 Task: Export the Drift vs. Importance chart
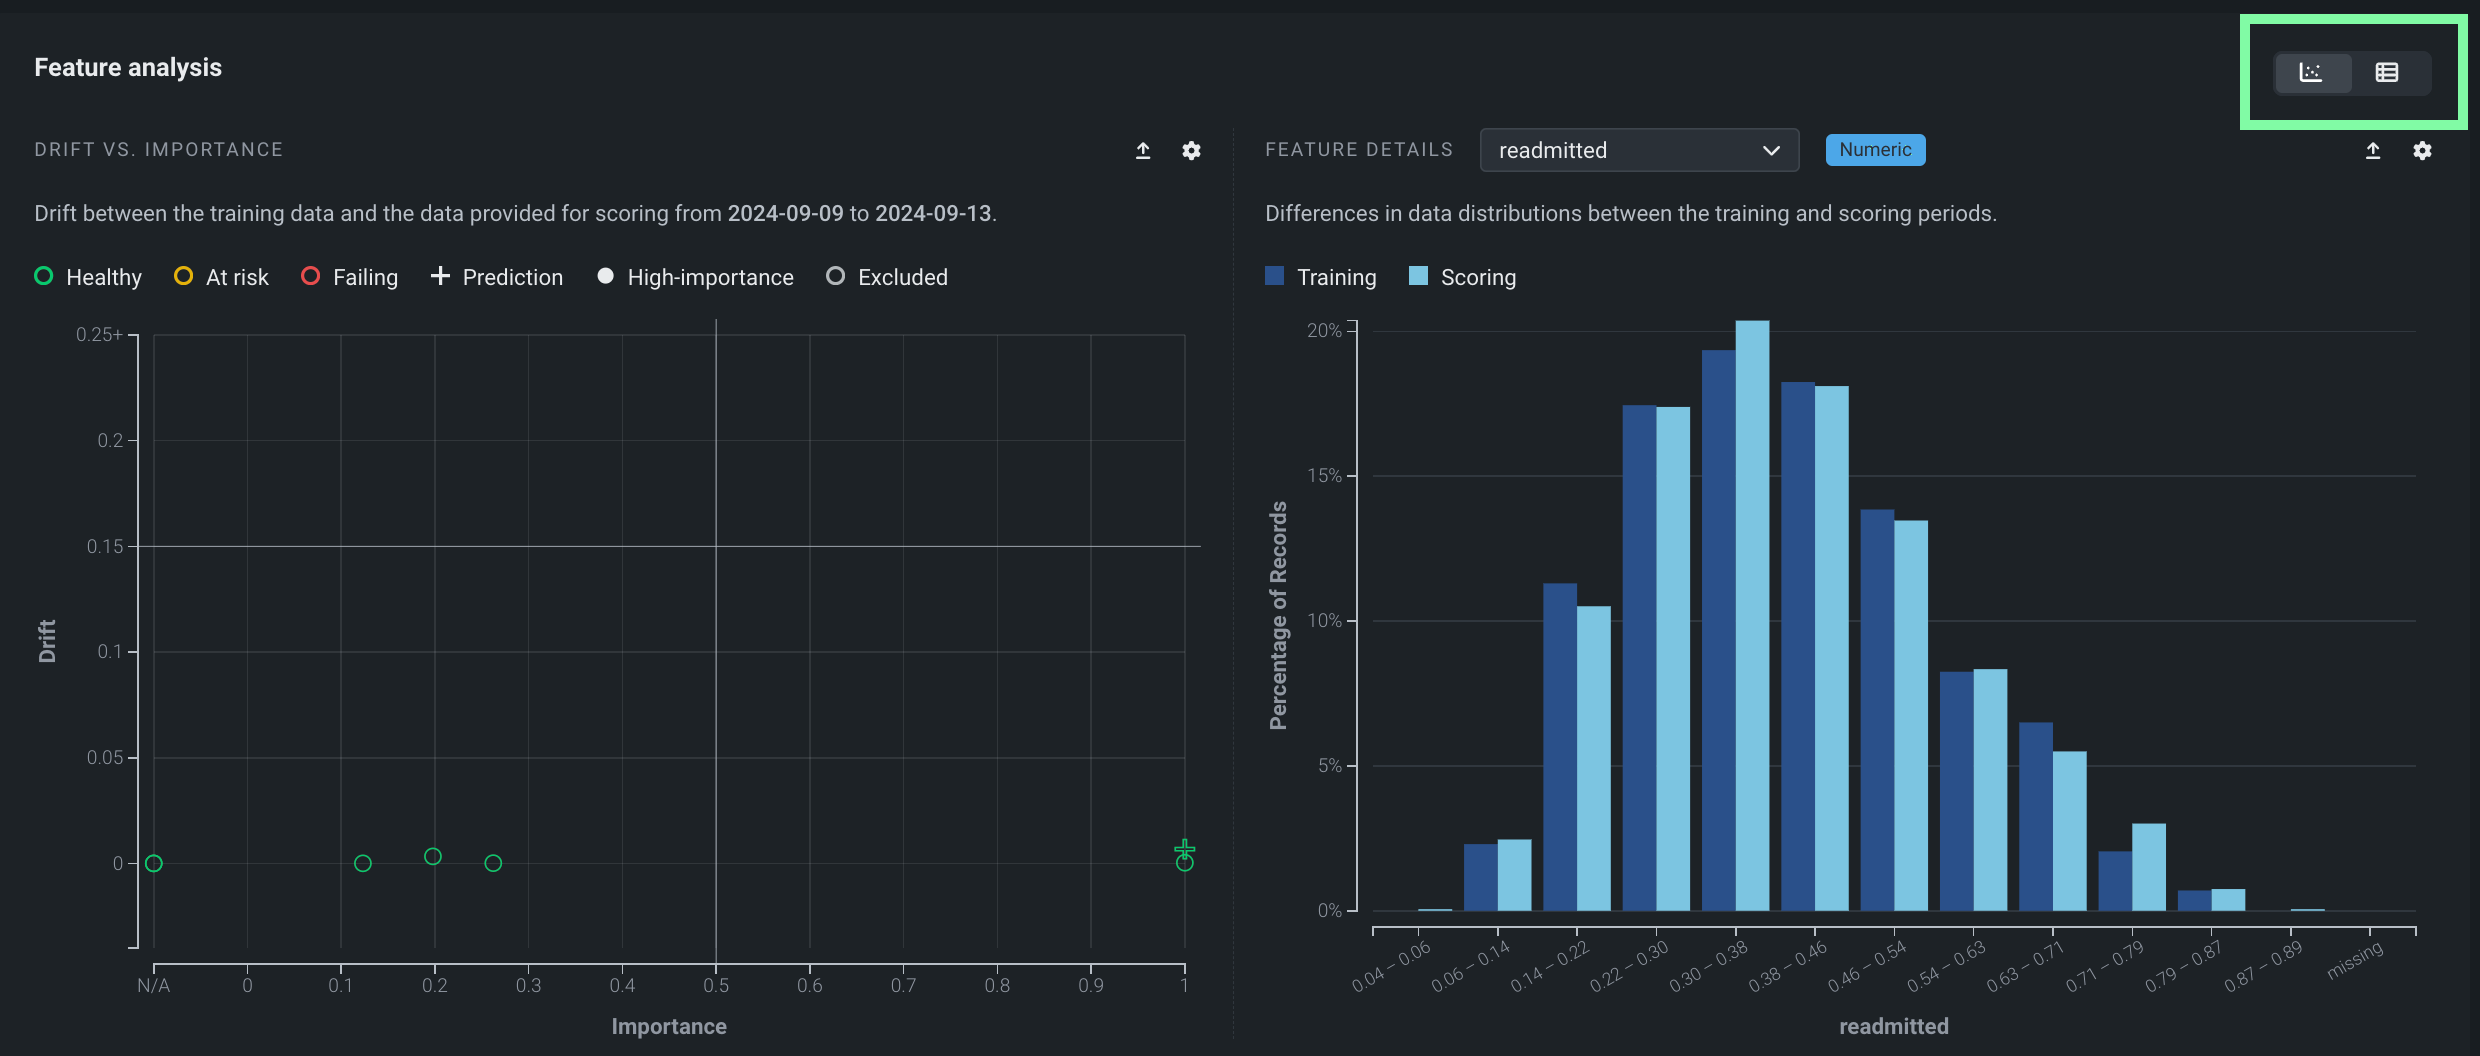tap(1143, 151)
